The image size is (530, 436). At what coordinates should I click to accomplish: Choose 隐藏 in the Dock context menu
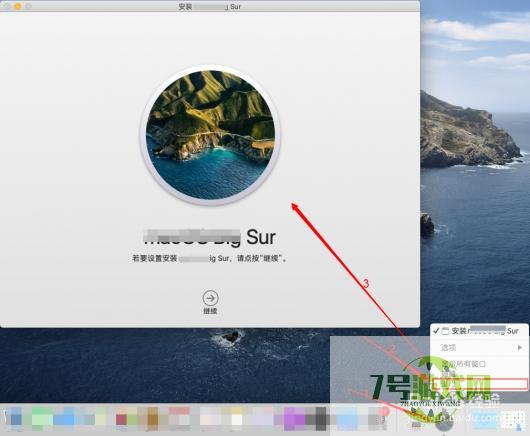pyautogui.click(x=479, y=374)
